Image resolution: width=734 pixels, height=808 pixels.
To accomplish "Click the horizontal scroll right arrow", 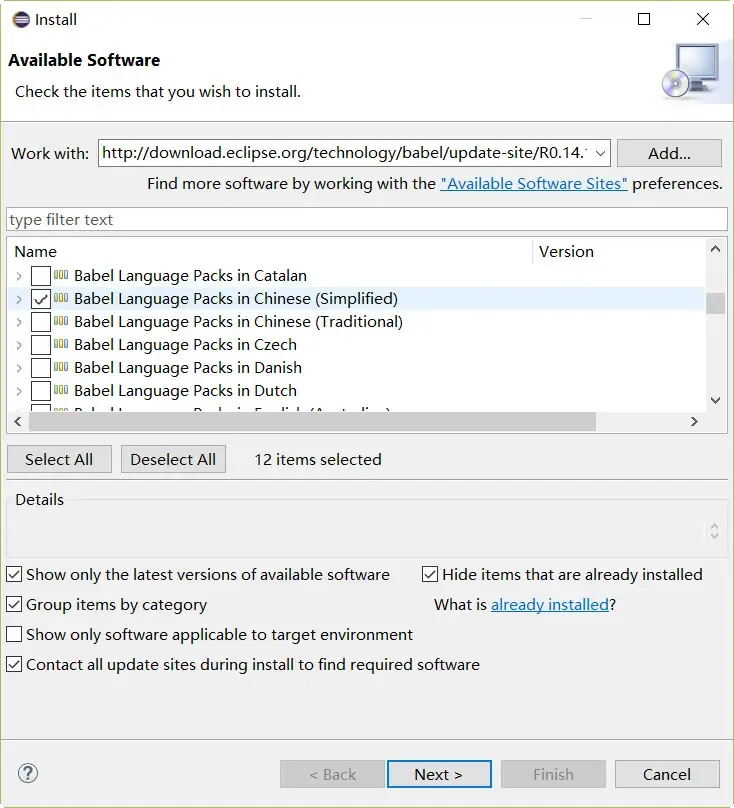I will [694, 422].
